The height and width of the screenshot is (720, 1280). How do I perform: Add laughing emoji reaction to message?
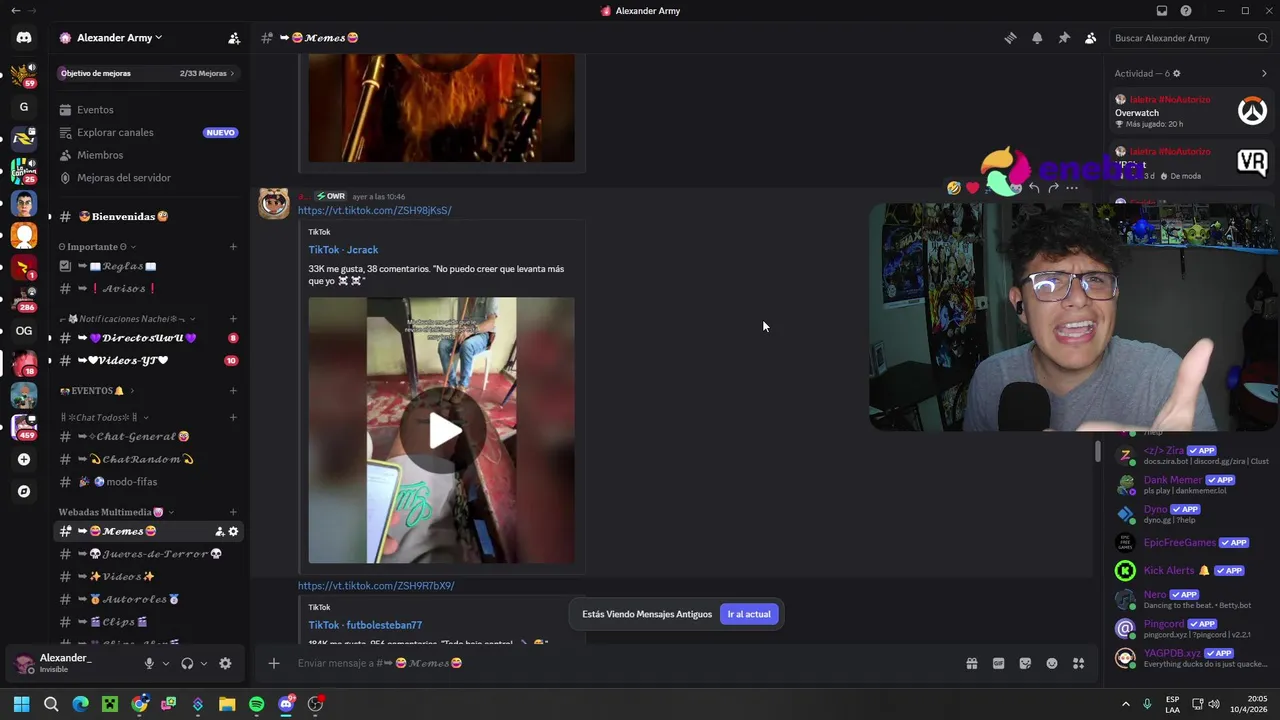click(954, 187)
